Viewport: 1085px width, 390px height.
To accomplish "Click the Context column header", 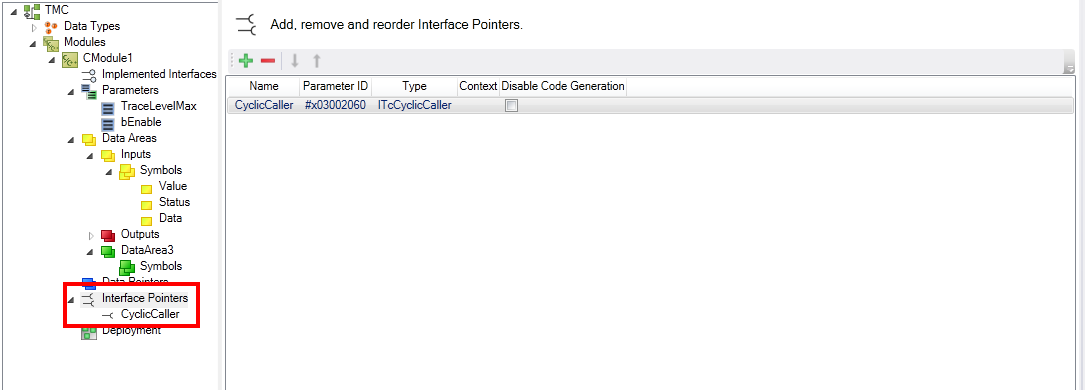I will point(478,86).
